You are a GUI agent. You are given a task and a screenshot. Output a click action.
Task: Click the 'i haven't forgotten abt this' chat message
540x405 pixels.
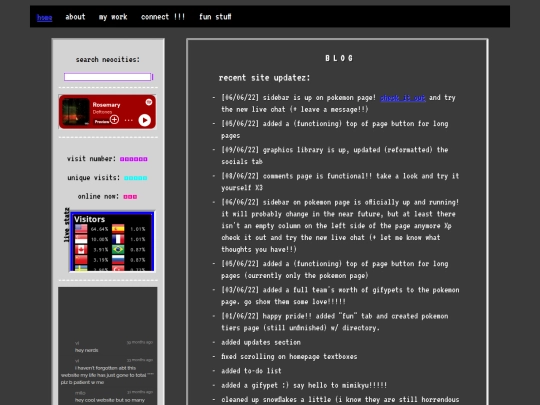point(107,375)
